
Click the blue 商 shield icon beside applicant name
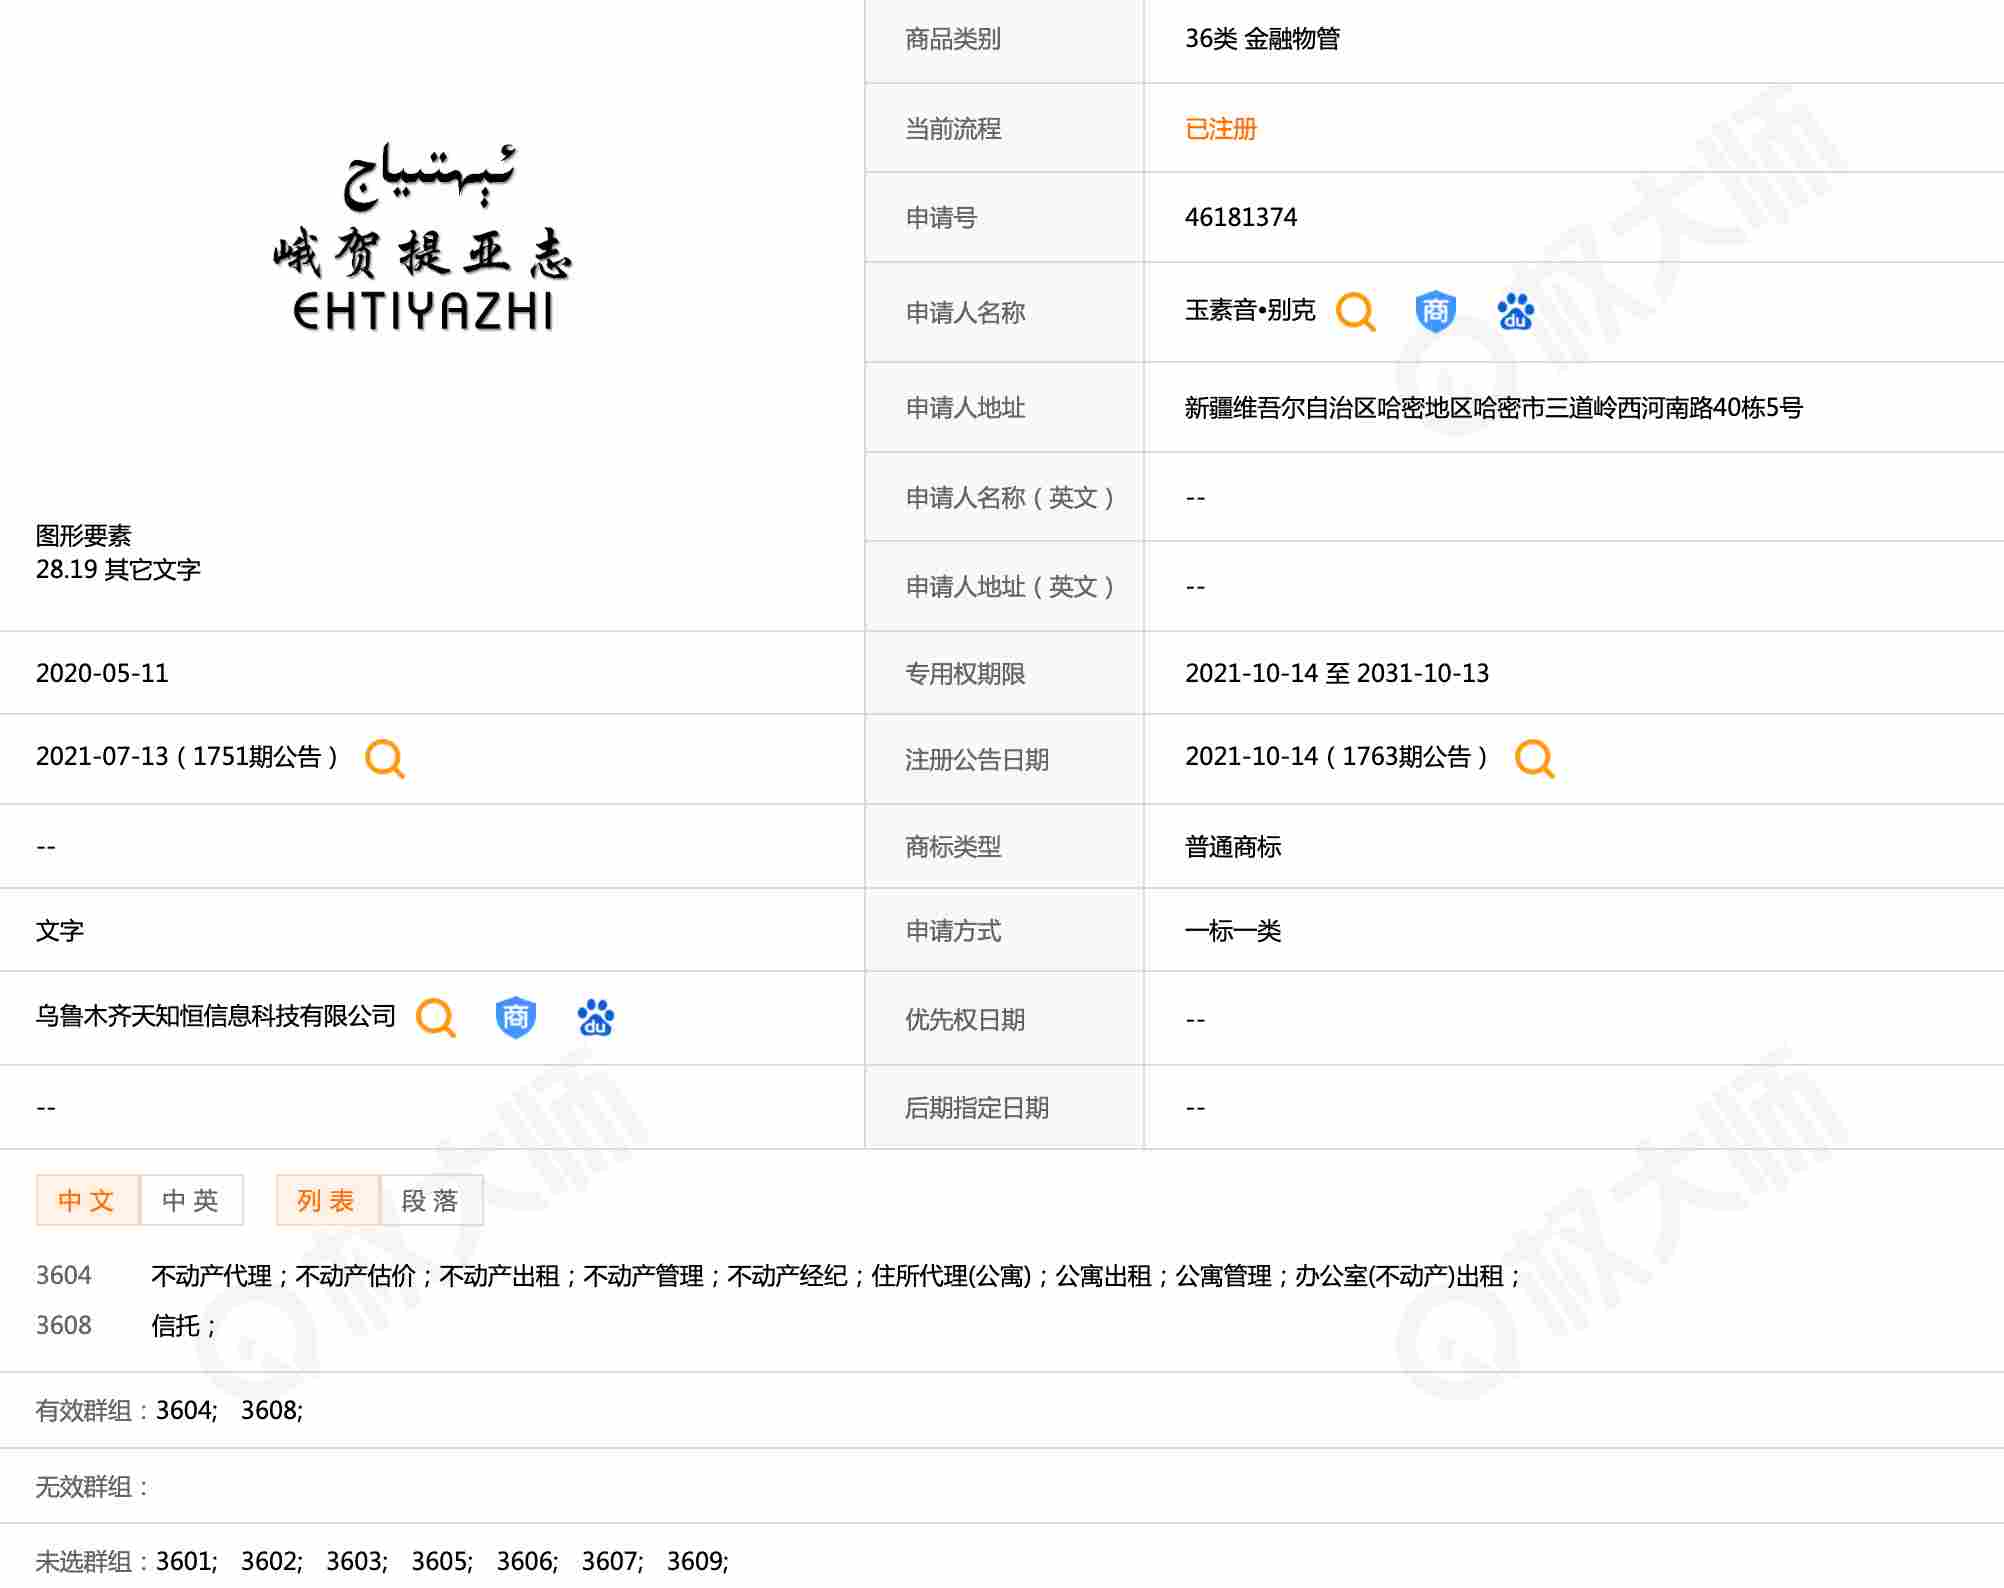point(1435,311)
